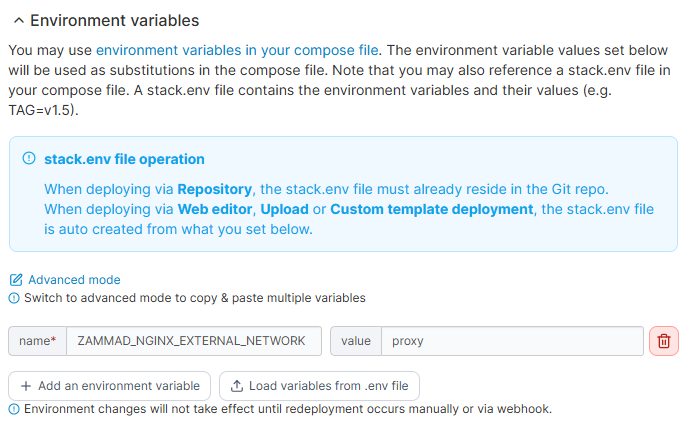Click the info icon beside stack.env file operation
This screenshot has width=693, height=424.
pyautogui.click(x=29, y=159)
